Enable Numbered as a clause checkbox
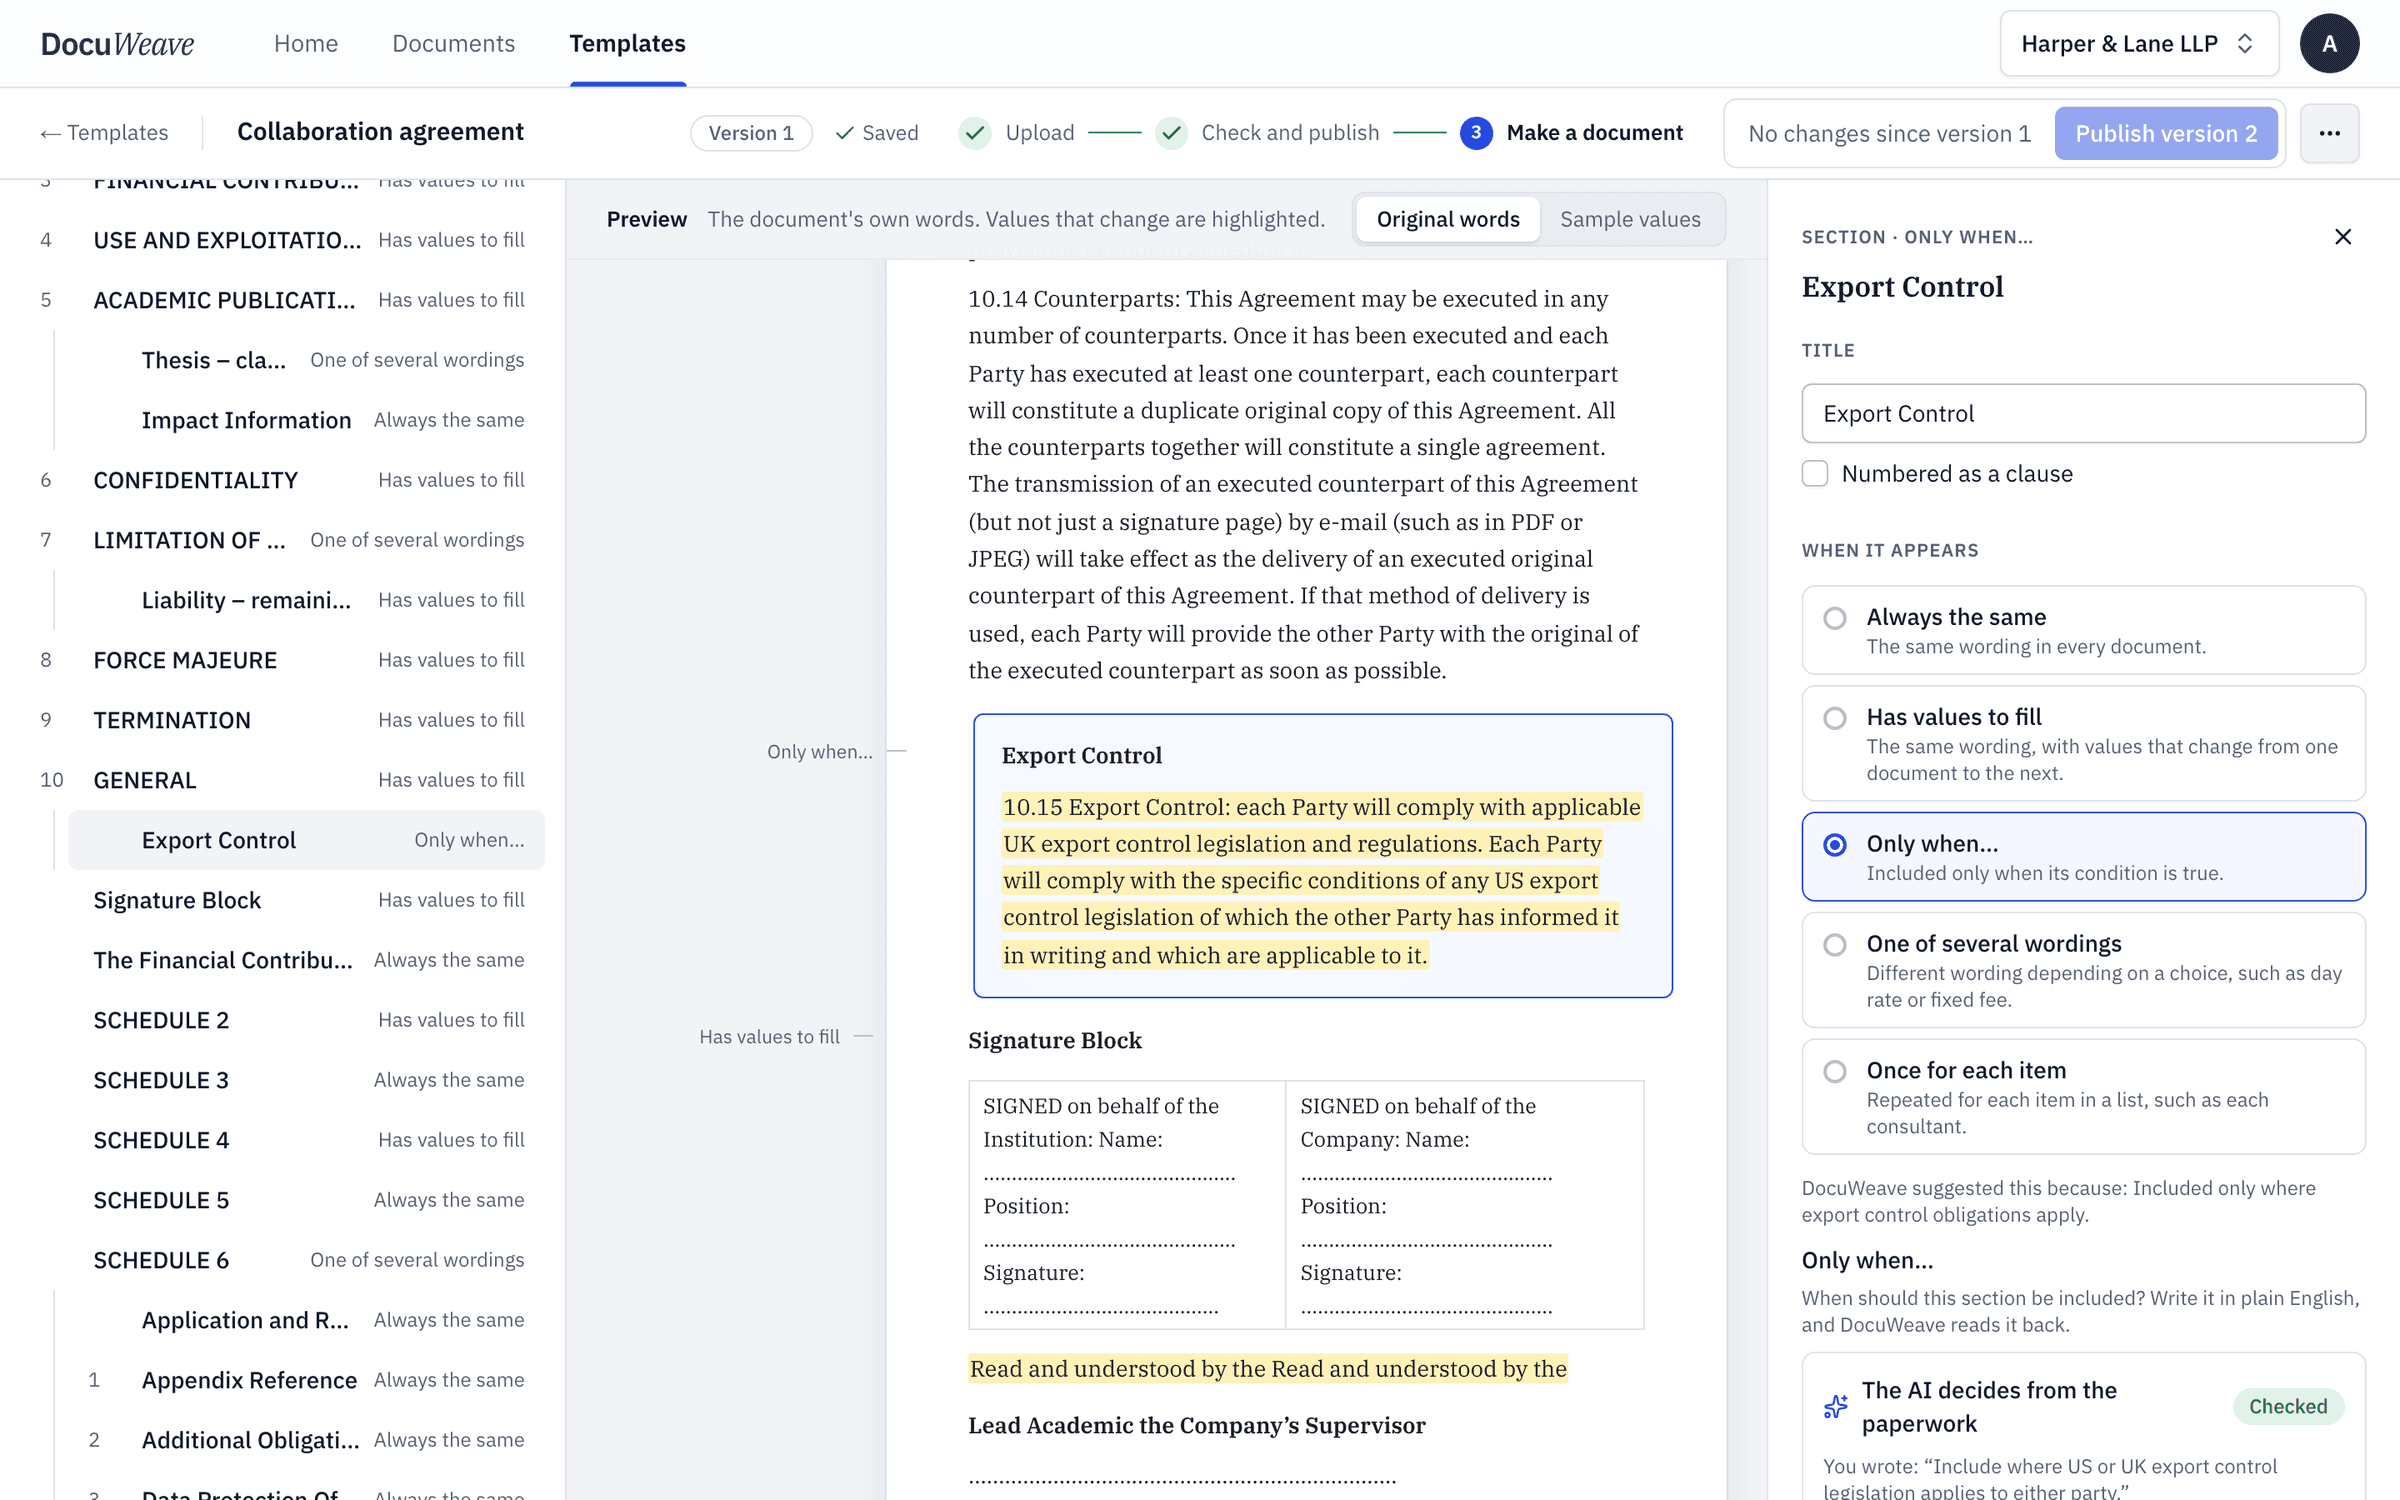The height and width of the screenshot is (1500, 2400). (1815, 473)
